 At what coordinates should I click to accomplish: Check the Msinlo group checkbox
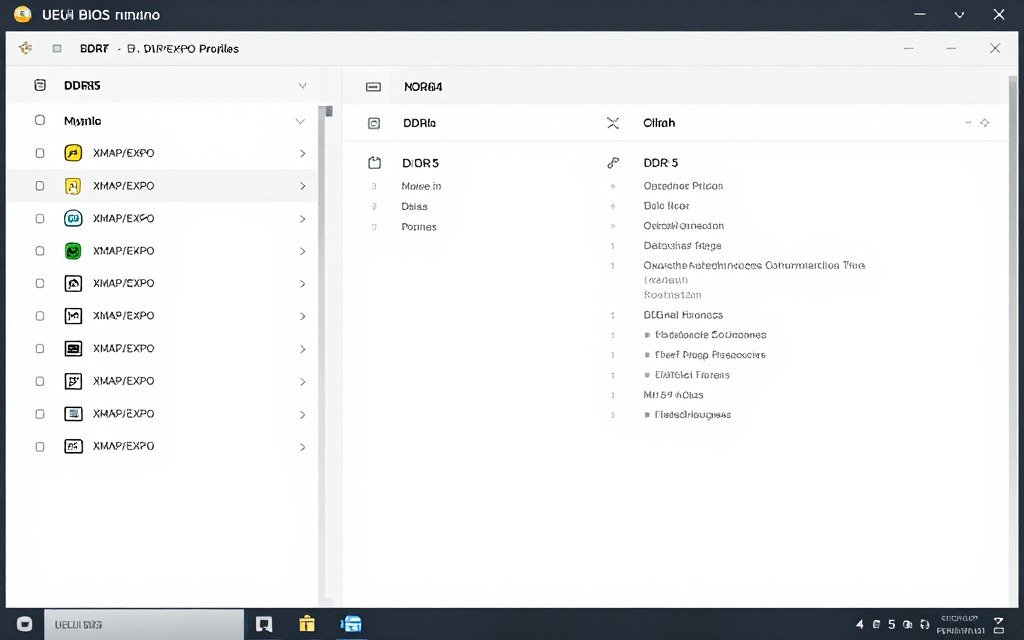[x=40, y=120]
